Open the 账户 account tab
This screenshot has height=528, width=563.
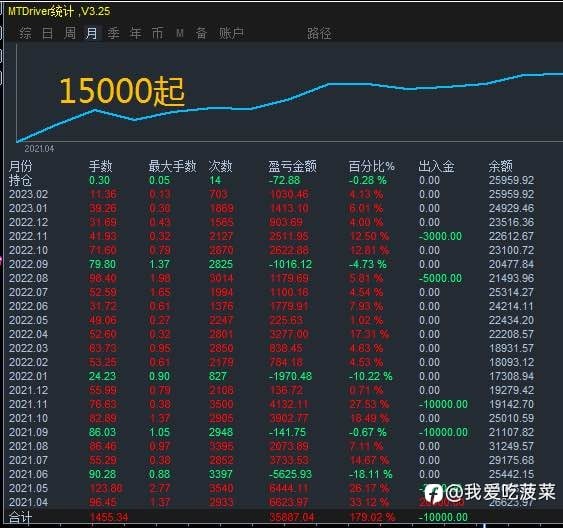pos(231,33)
